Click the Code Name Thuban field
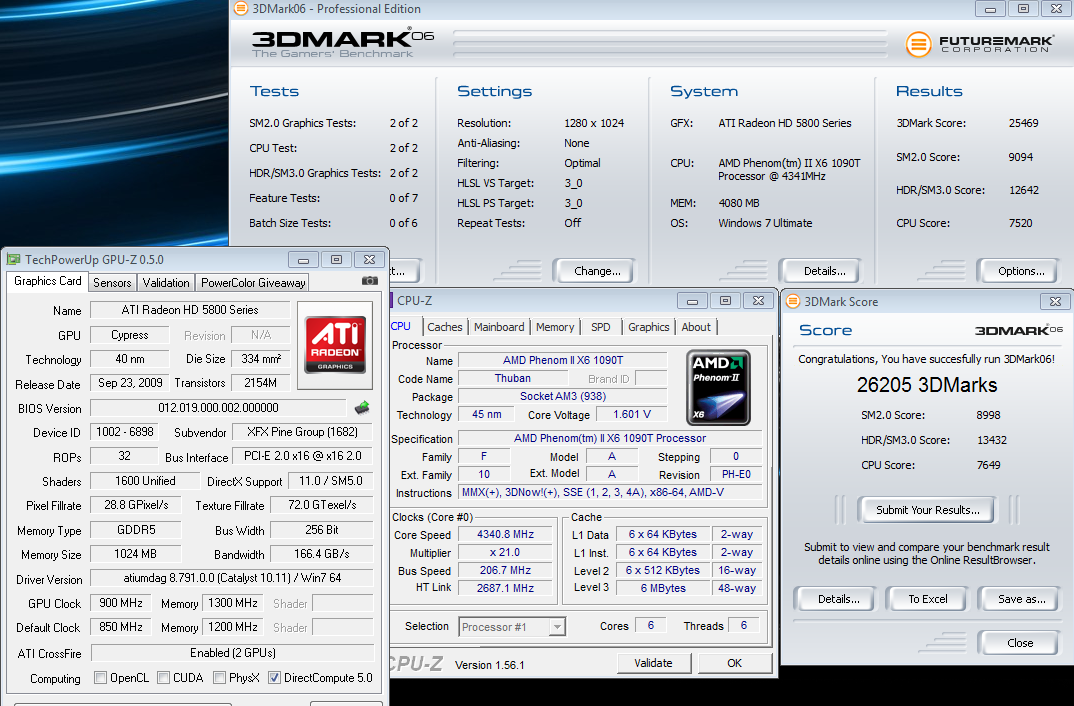 click(x=513, y=379)
